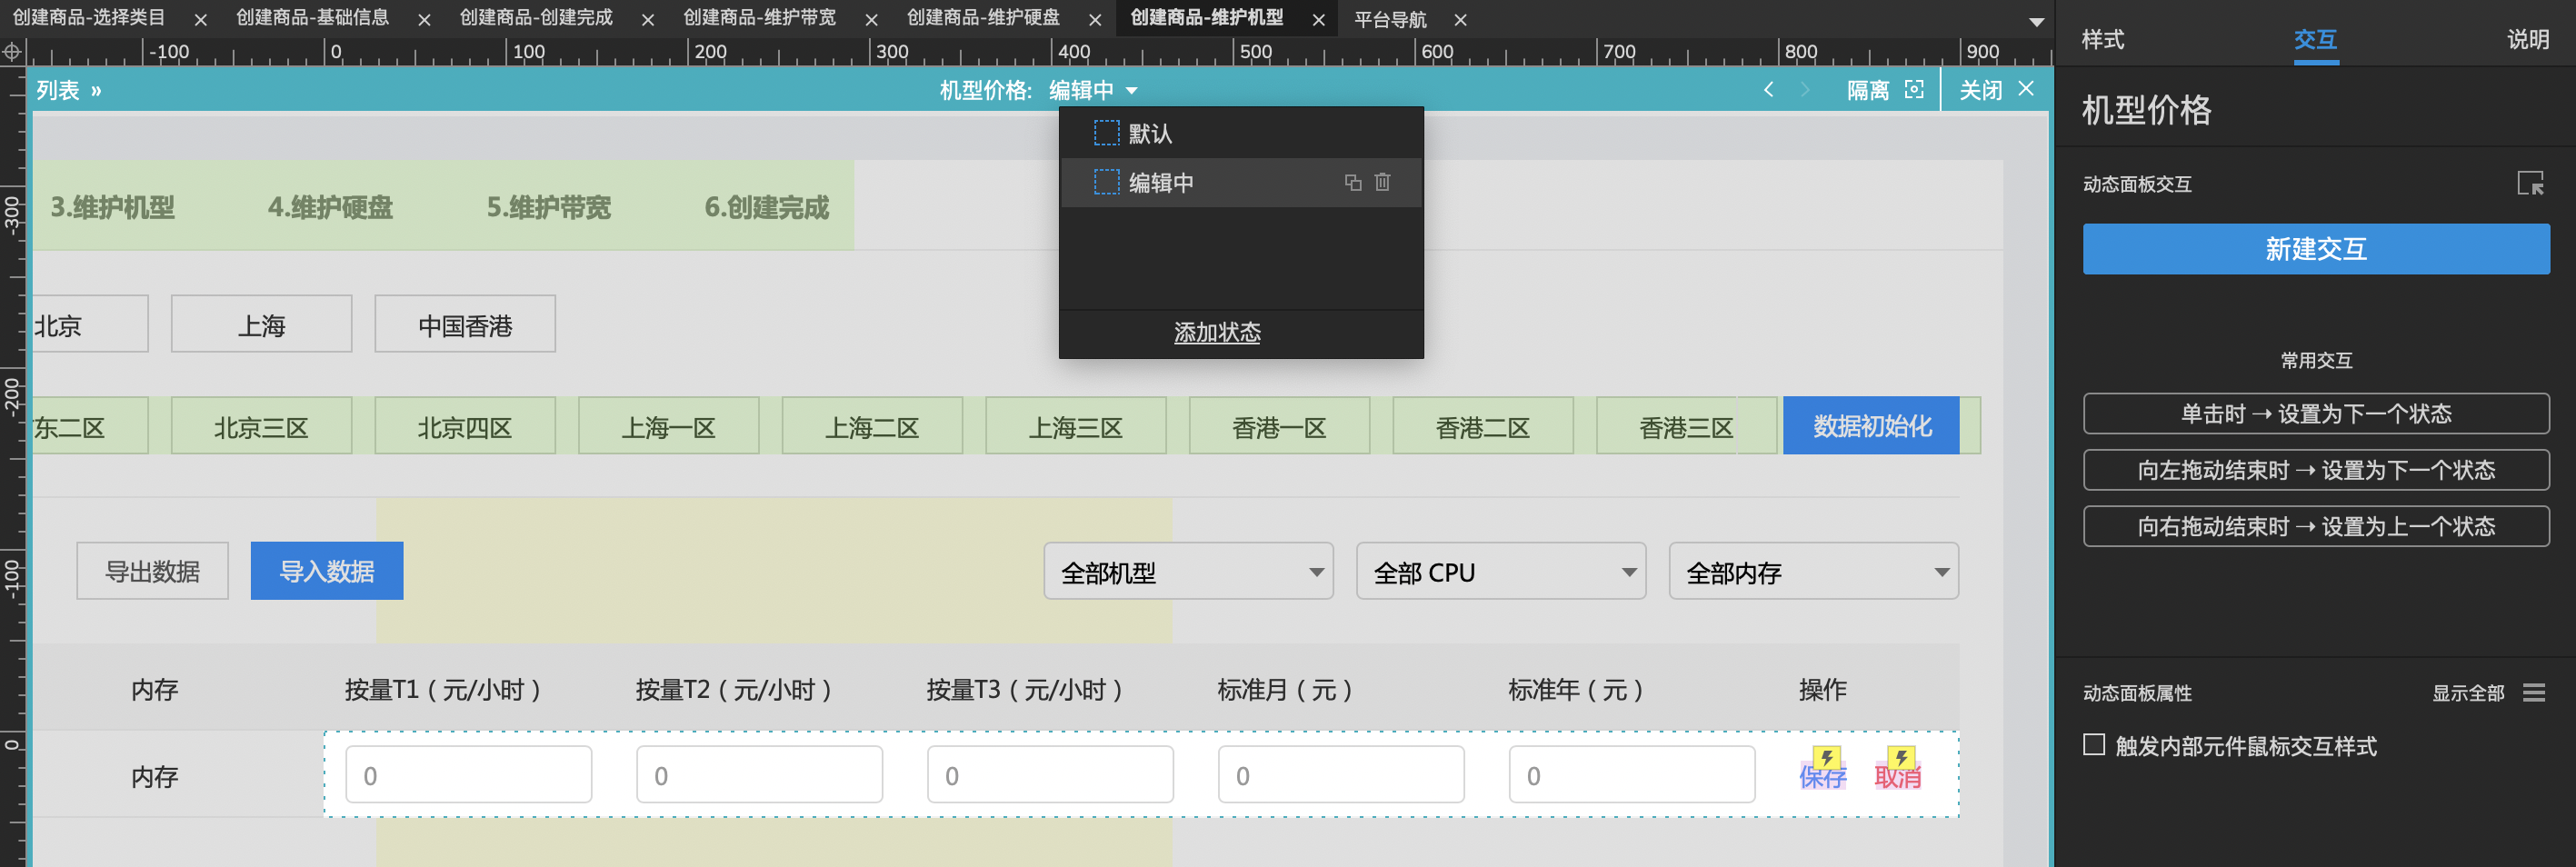Select the 香港一区 zone

pos(1279,427)
